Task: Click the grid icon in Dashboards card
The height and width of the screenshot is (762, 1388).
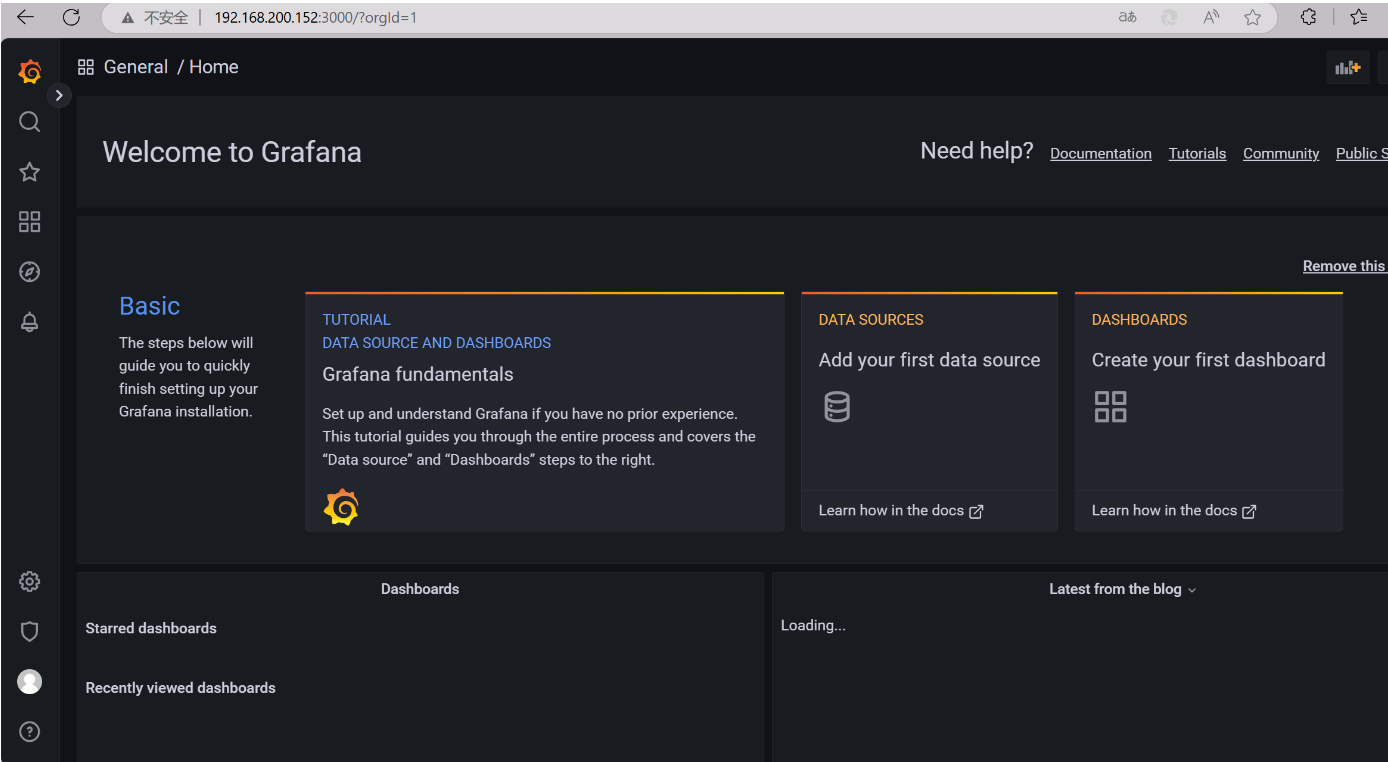Action: [x=1110, y=407]
